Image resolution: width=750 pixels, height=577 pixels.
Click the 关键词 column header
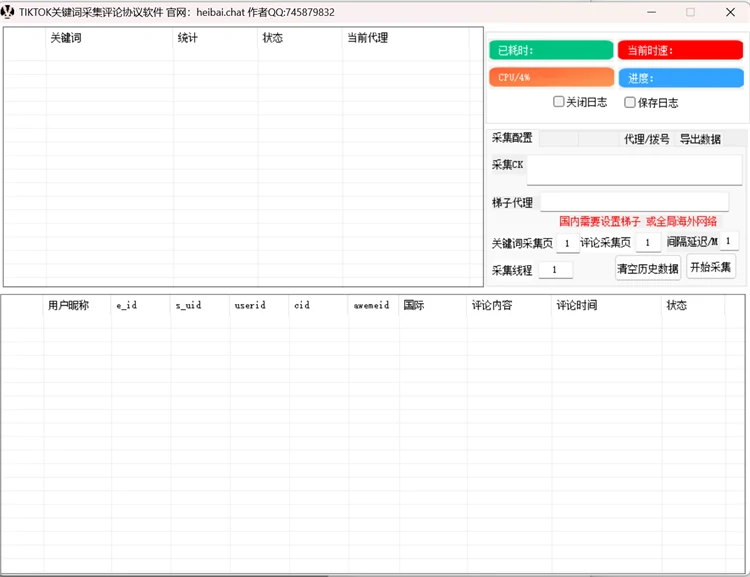click(x=110, y=38)
